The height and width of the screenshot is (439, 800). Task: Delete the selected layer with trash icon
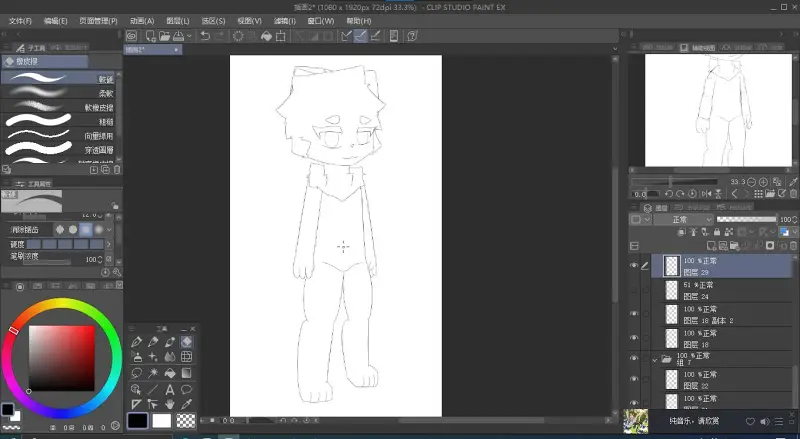793,246
